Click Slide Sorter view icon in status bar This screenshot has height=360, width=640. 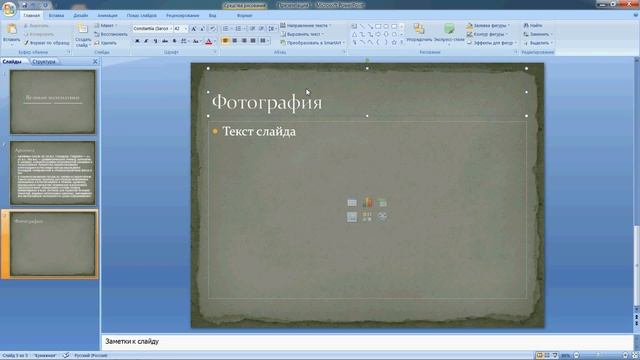pyautogui.click(x=547, y=356)
